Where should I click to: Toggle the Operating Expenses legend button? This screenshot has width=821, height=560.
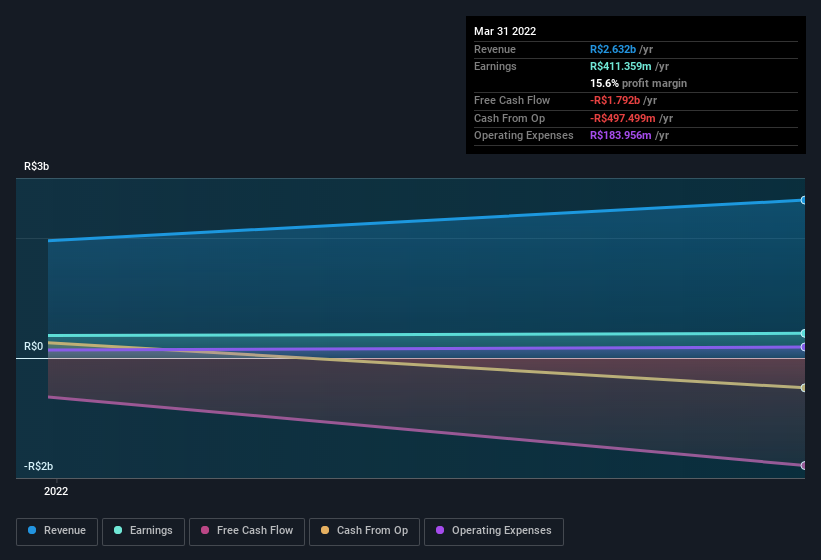click(493, 531)
